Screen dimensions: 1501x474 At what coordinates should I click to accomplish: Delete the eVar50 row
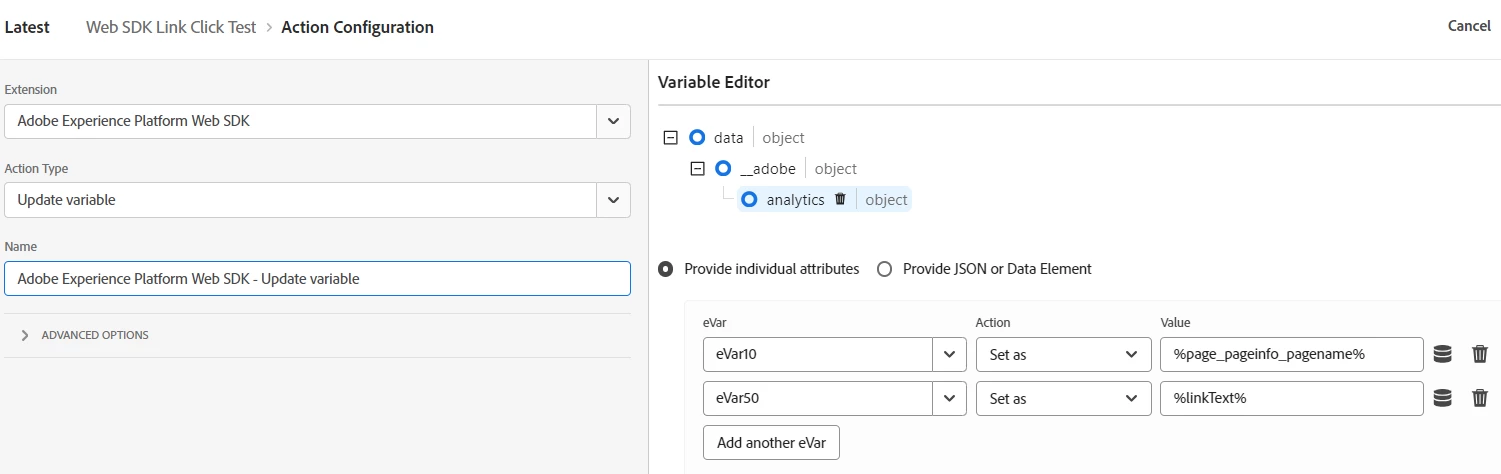click(1480, 398)
